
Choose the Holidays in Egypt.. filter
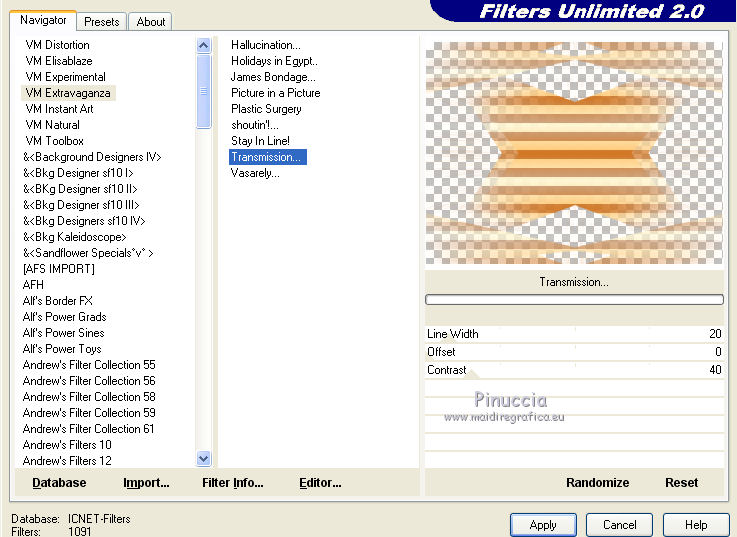tap(274, 61)
